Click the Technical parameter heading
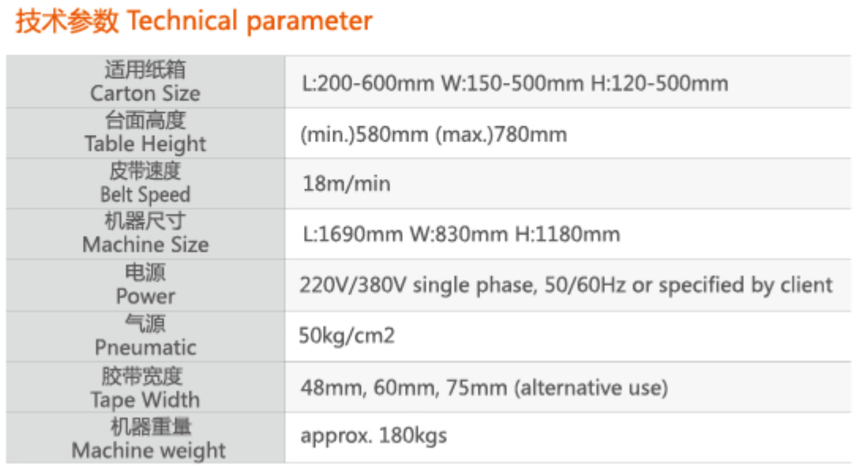 coord(194,21)
